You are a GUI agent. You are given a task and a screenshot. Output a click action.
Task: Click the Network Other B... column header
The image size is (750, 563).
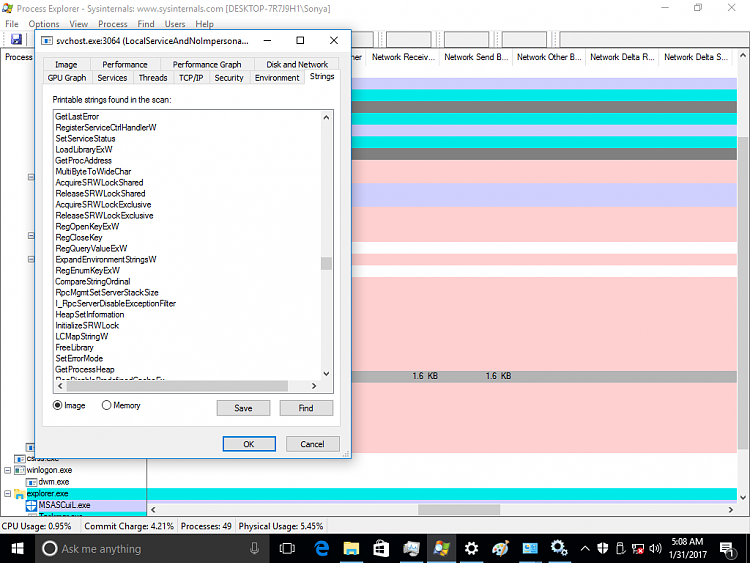(x=549, y=57)
